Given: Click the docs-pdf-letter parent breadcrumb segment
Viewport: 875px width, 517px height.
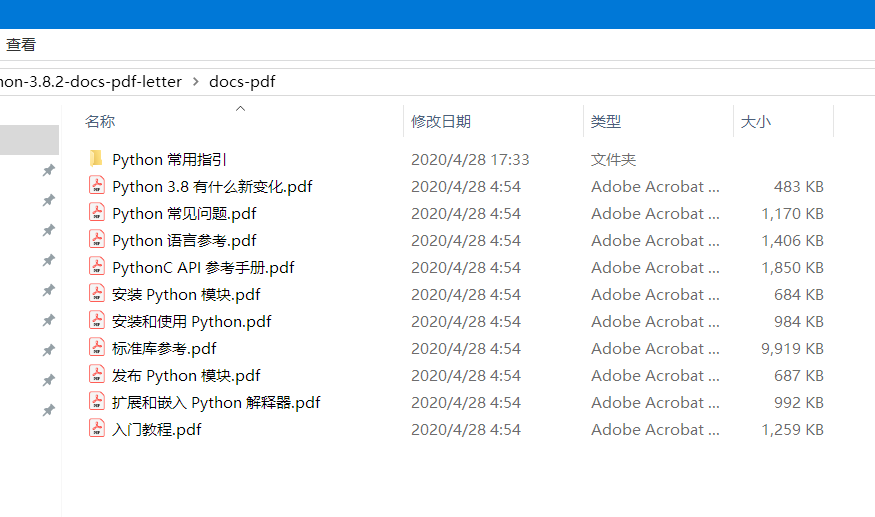Looking at the screenshot, I should 91,82.
